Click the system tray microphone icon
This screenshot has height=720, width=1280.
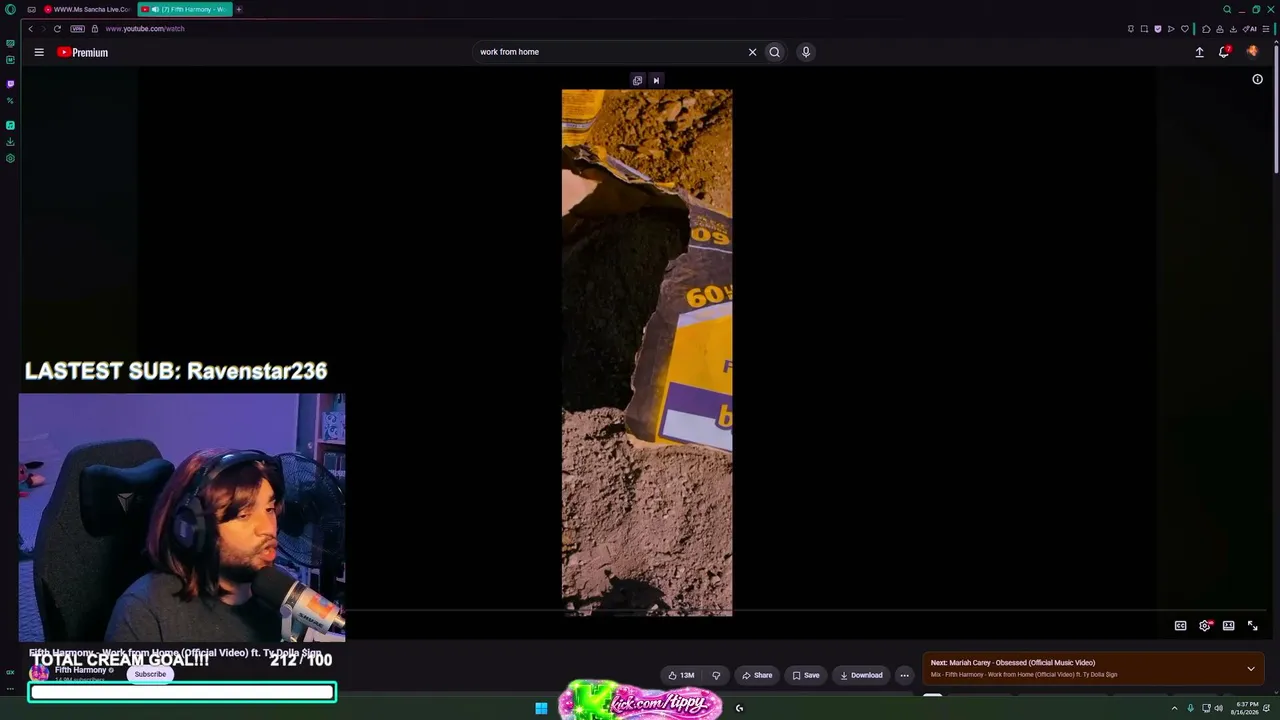coord(1190,708)
